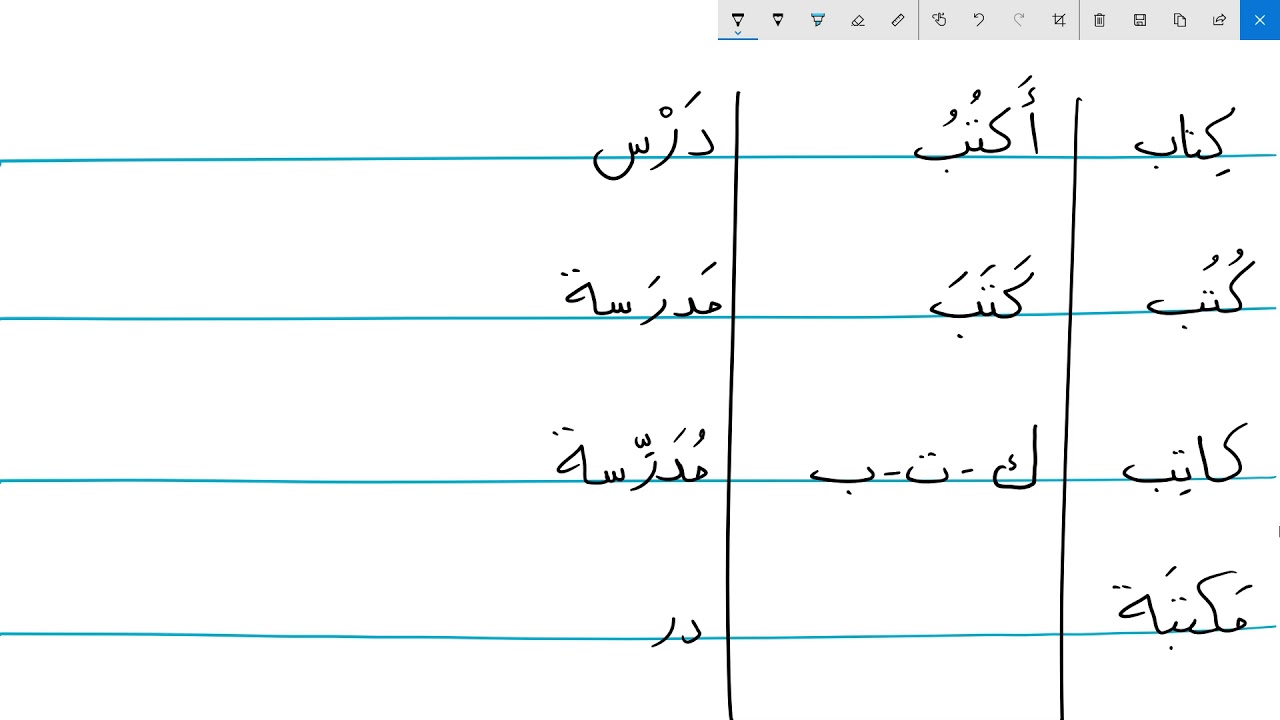Activate the crop tool

point(1059,20)
